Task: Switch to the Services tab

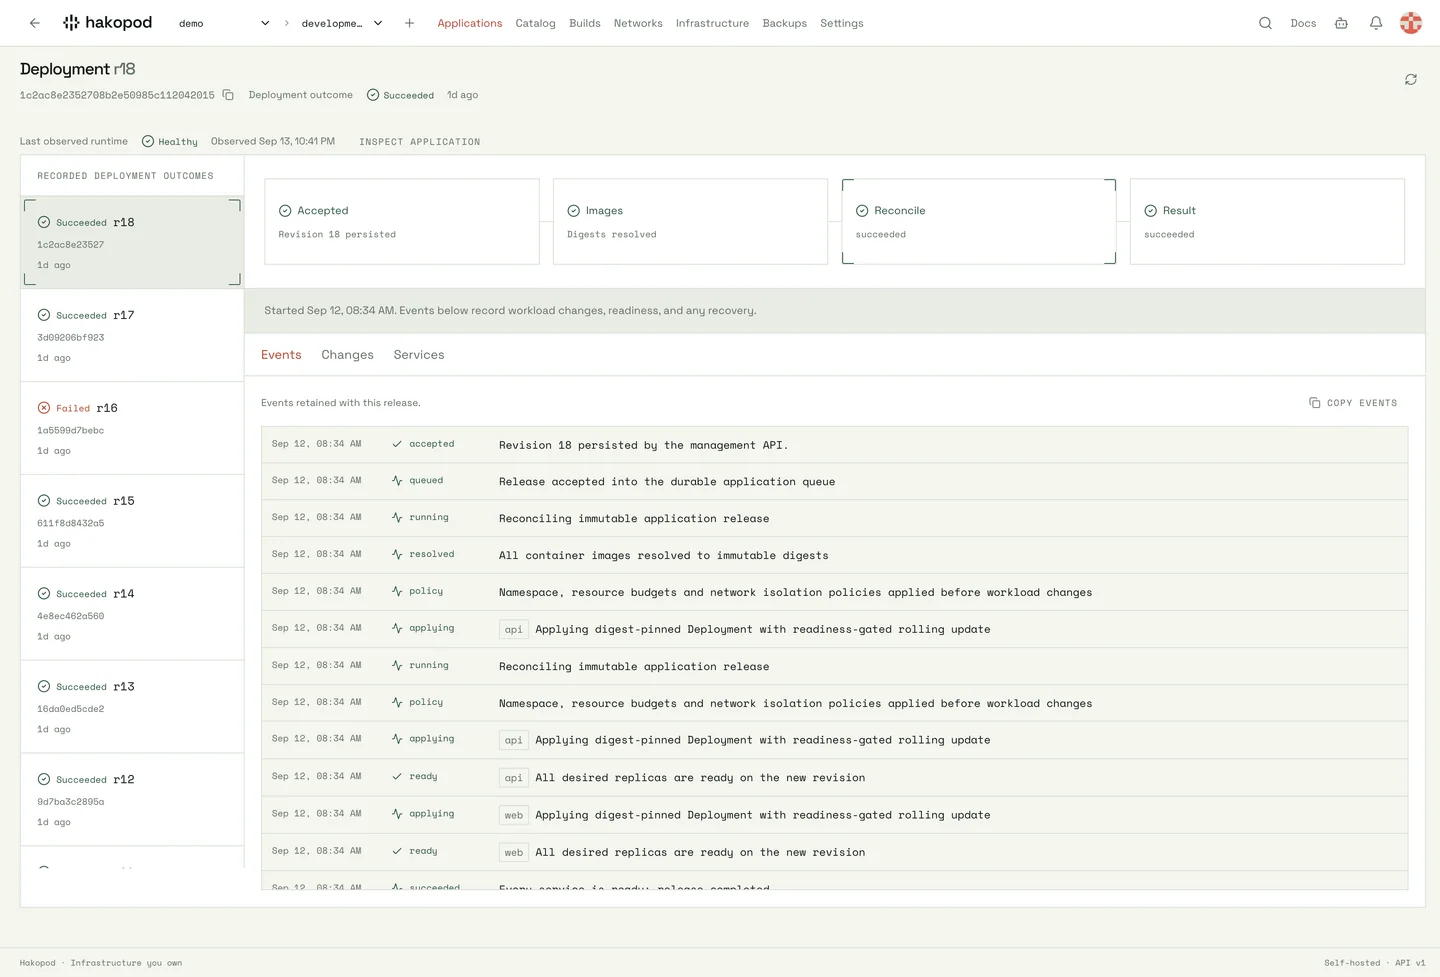Action: 419,355
